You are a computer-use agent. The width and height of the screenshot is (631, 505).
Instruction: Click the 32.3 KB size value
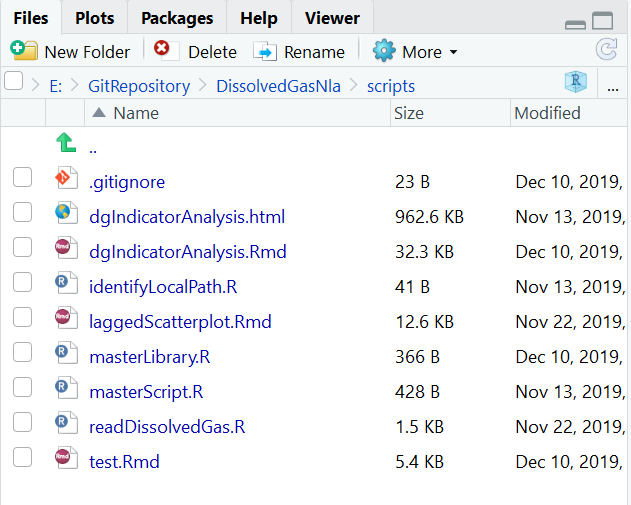[425, 252]
